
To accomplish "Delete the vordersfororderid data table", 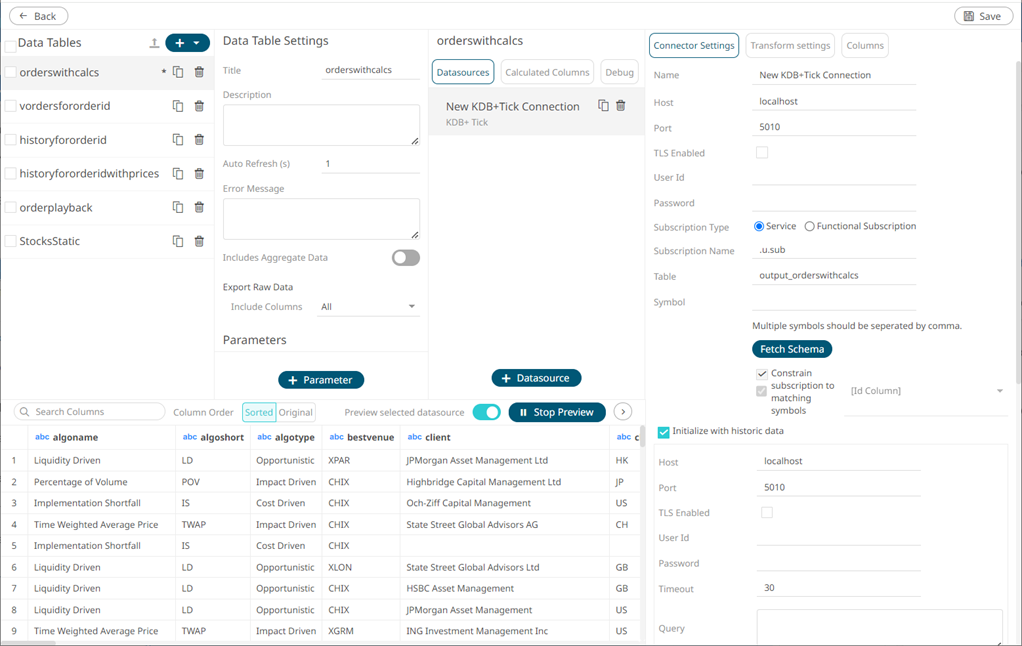I will [x=199, y=106].
